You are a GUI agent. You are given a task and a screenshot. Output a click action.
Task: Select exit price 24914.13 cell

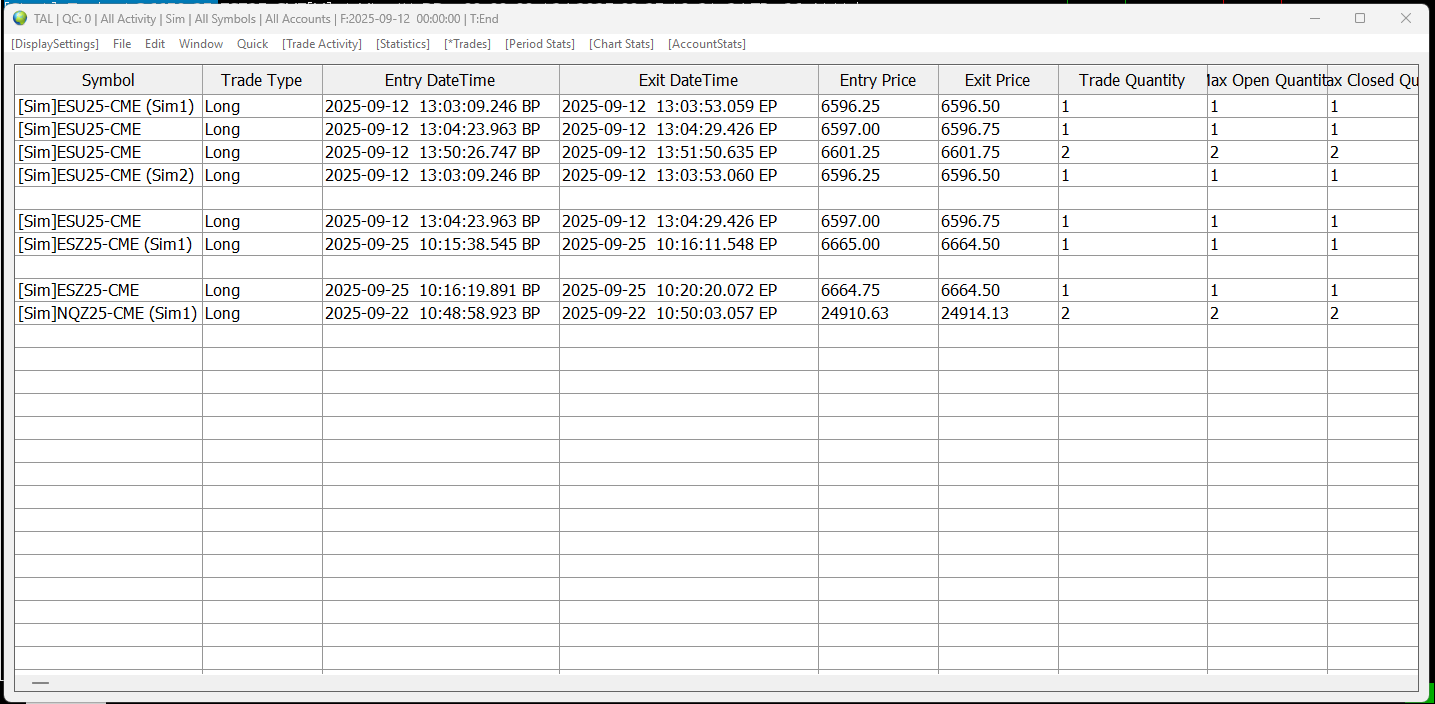(x=998, y=313)
